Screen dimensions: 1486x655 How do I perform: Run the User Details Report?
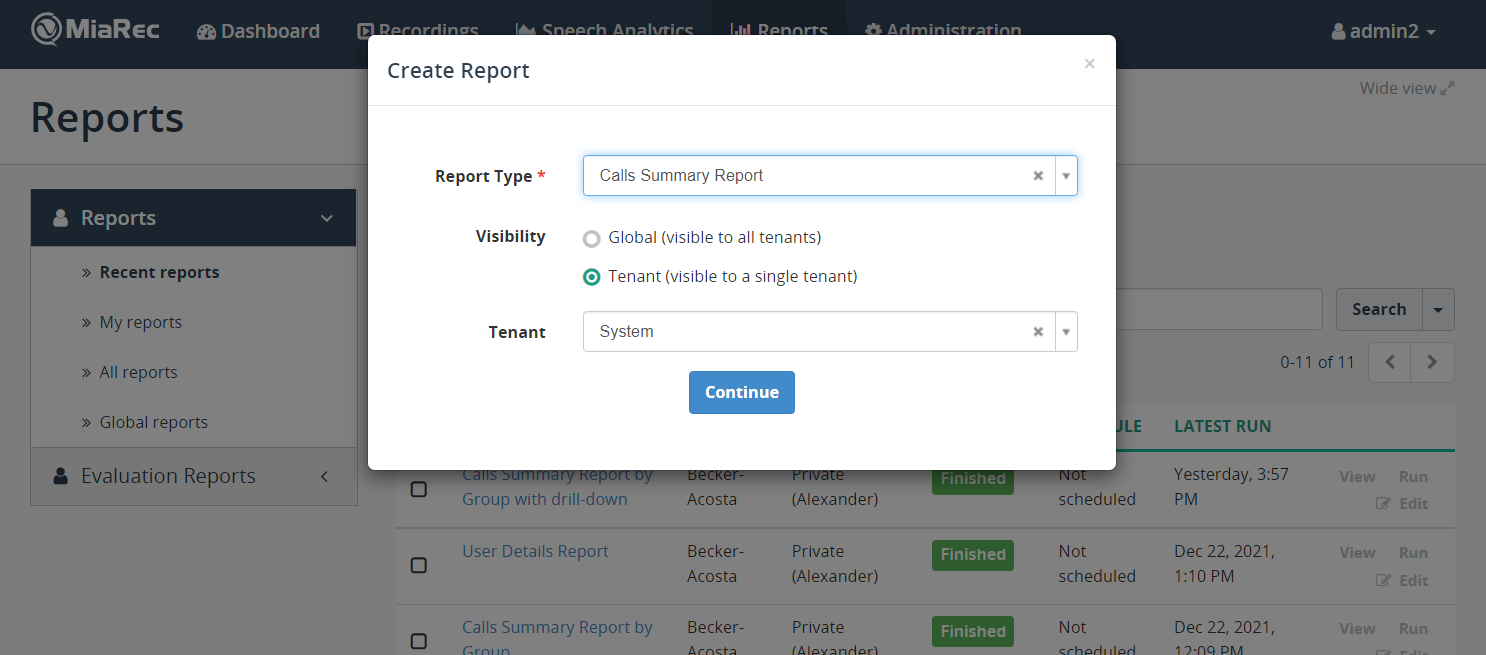click(x=1413, y=553)
